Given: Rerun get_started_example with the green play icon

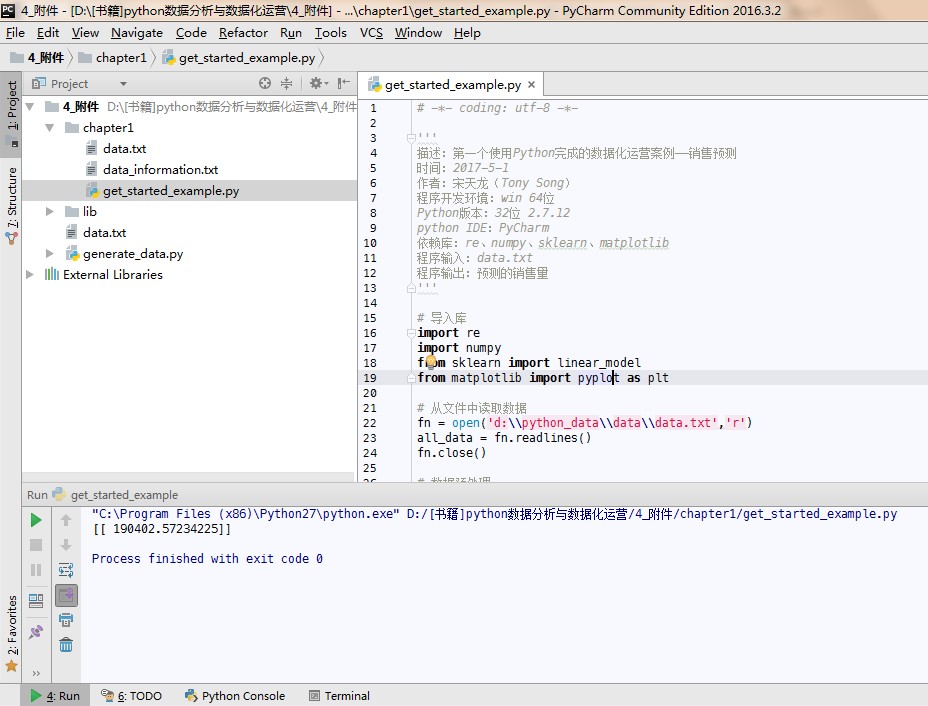Looking at the screenshot, I should (36, 520).
